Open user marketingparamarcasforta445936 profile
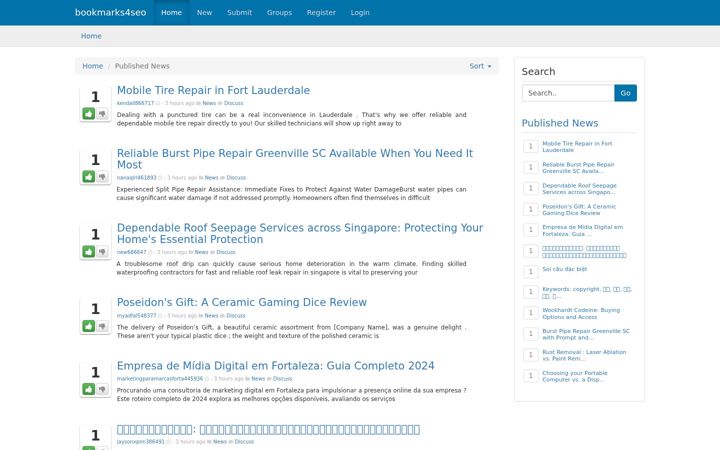Viewport: 720px width, 450px height. pyautogui.click(x=160, y=379)
